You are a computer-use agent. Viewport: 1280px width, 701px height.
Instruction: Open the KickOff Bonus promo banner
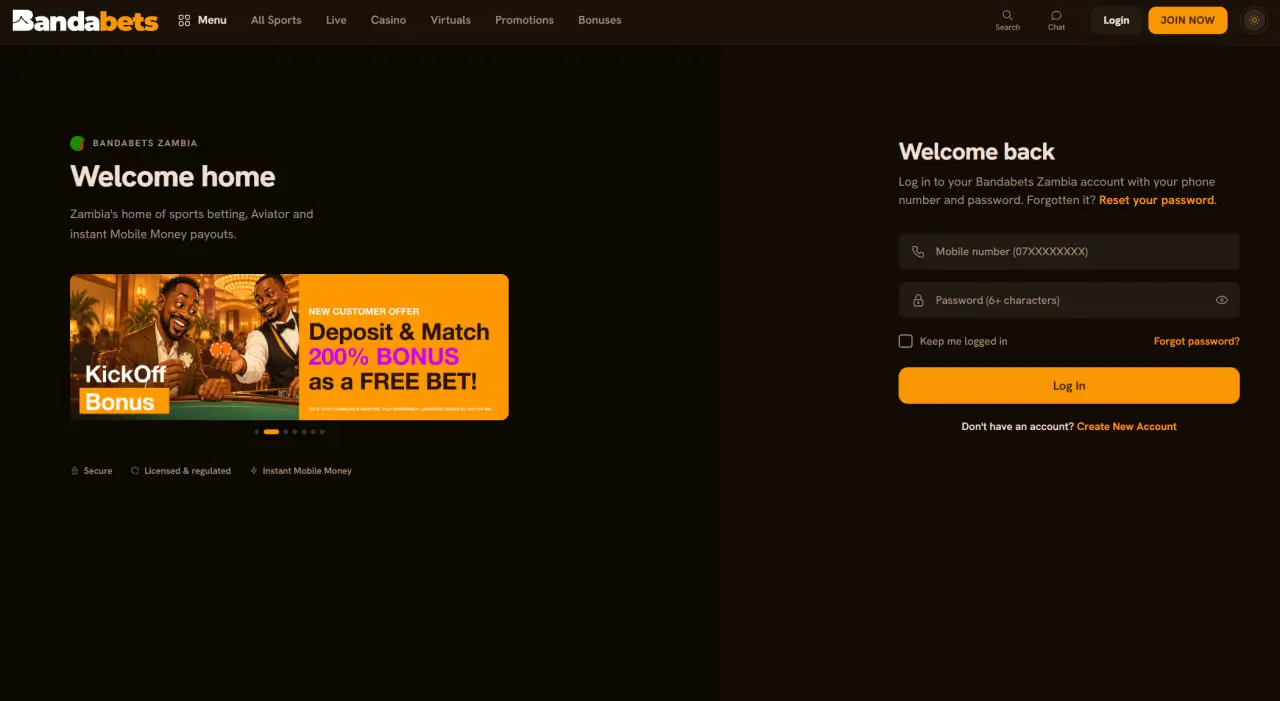(289, 347)
